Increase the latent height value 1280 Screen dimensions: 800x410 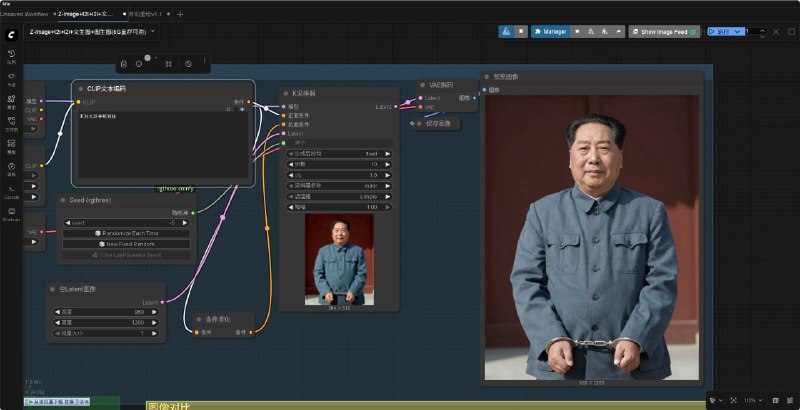[154, 322]
